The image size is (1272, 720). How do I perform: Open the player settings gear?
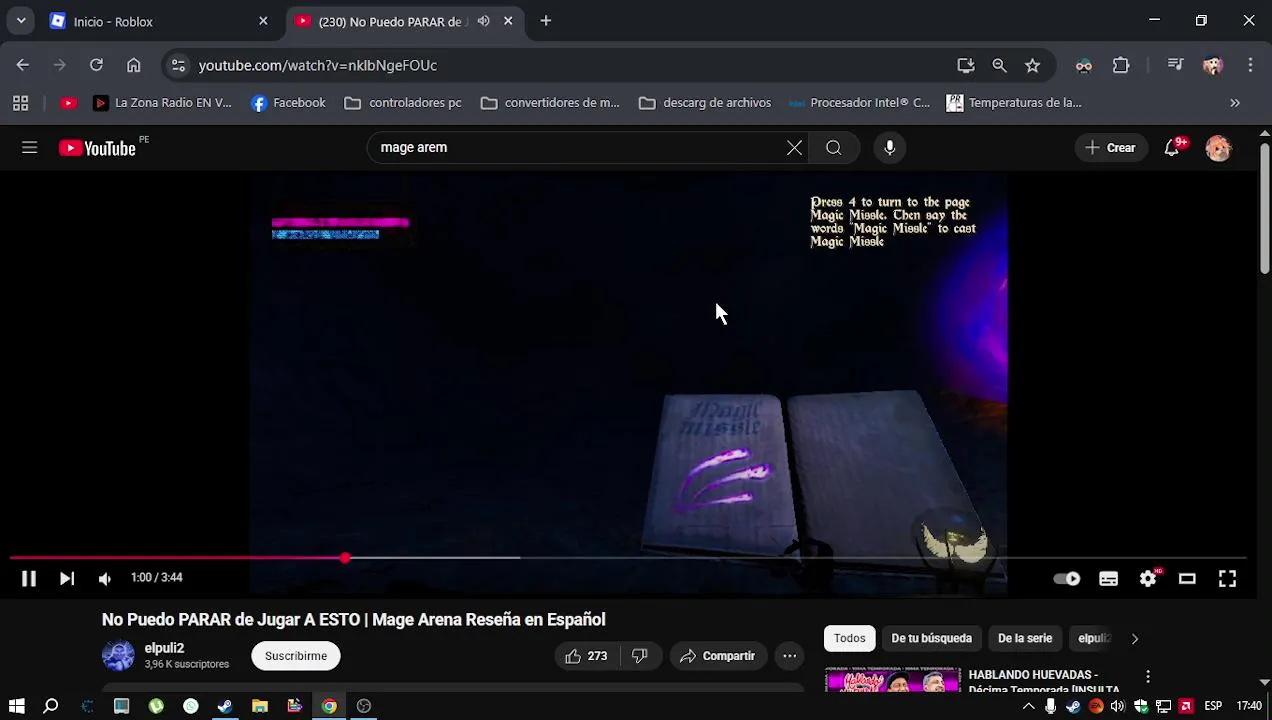click(1148, 578)
